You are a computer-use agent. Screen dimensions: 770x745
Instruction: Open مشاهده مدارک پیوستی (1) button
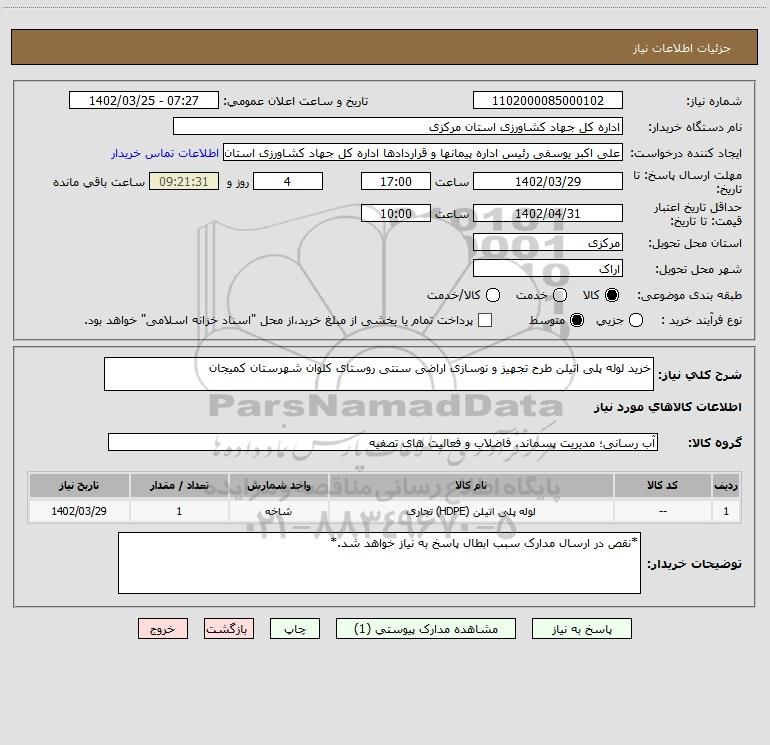[x=426, y=629]
